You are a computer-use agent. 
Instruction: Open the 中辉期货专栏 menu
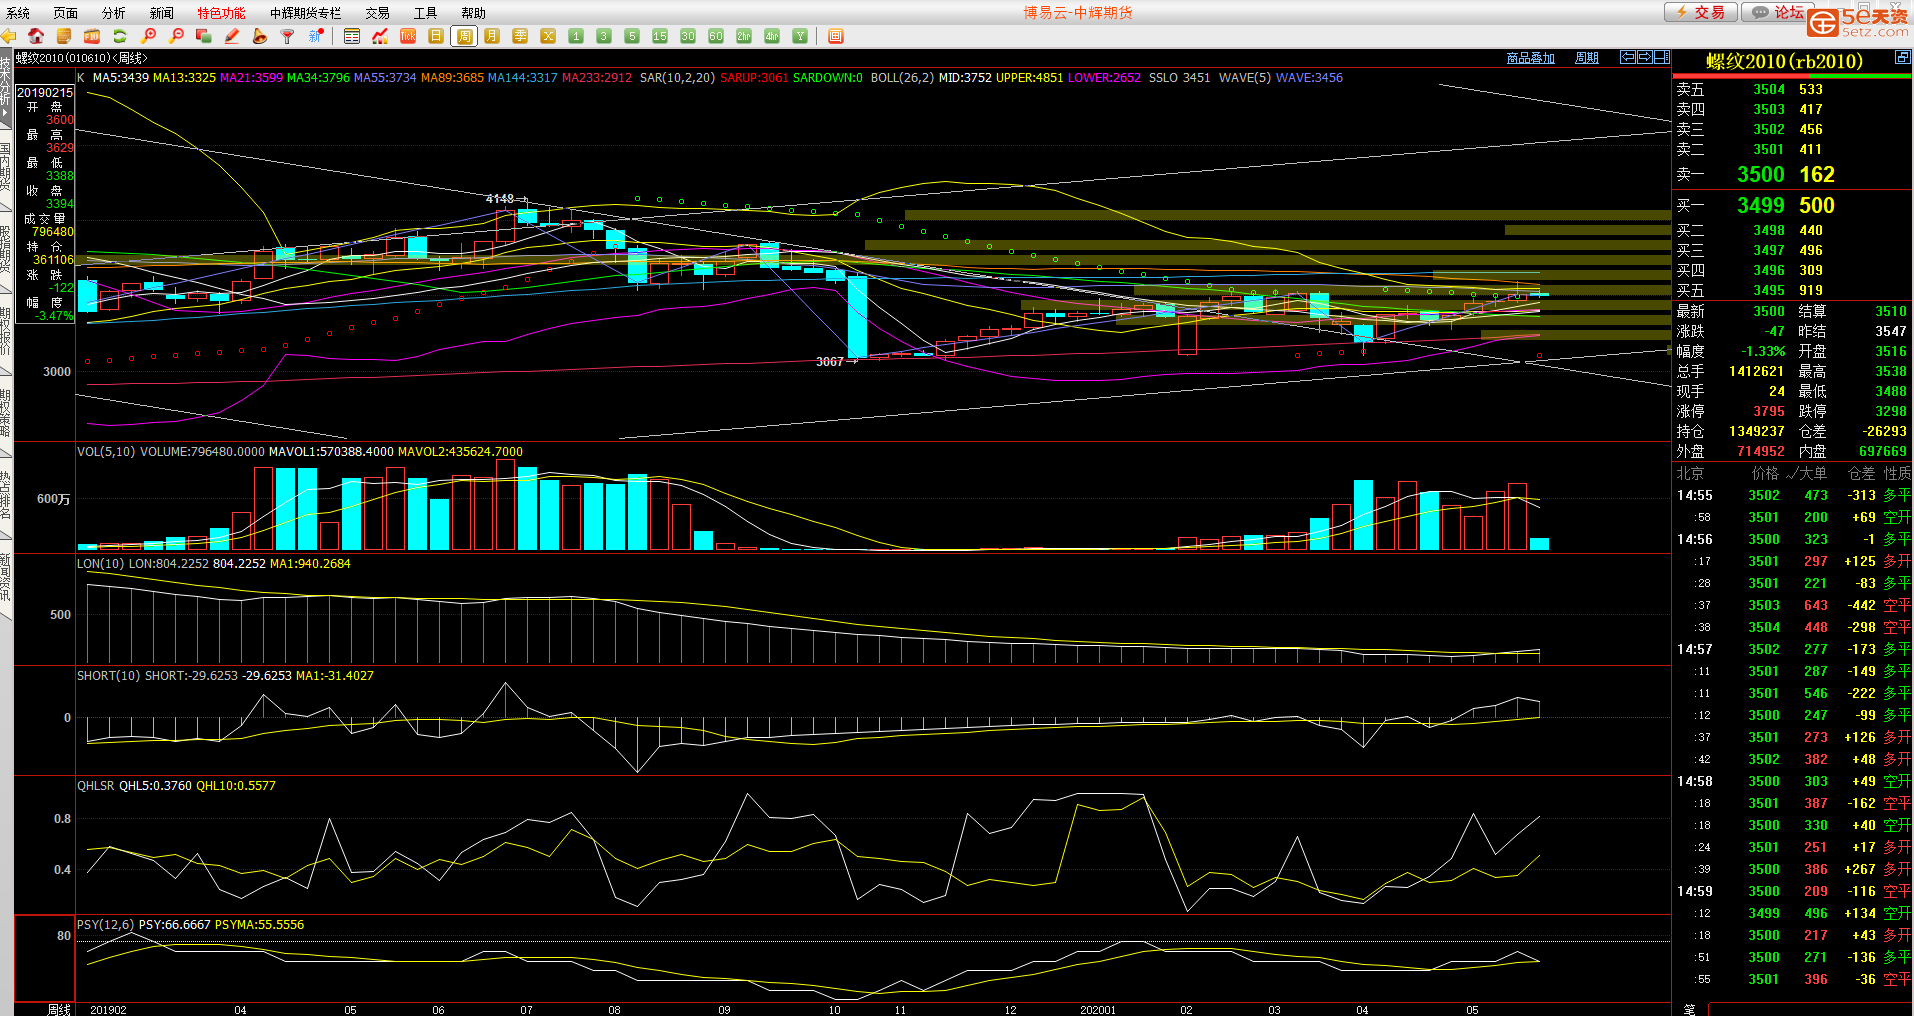point(306,13)
